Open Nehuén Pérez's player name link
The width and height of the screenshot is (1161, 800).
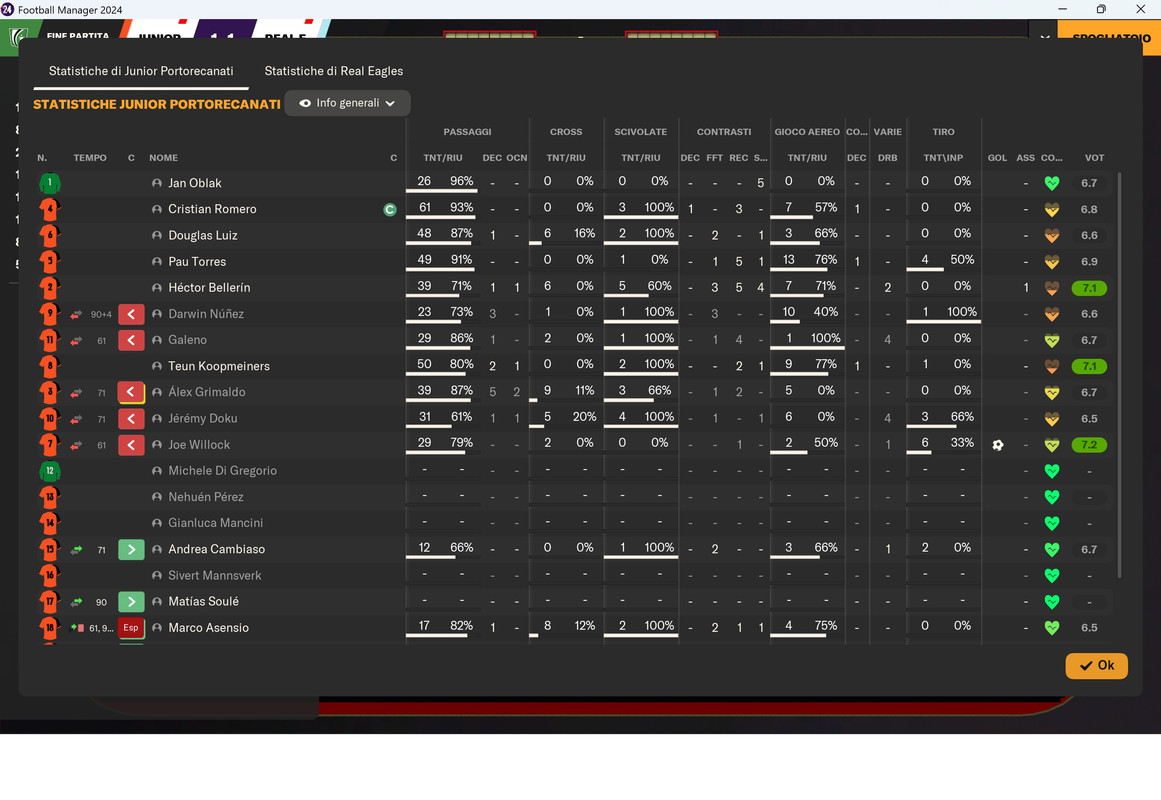point(205,497)
